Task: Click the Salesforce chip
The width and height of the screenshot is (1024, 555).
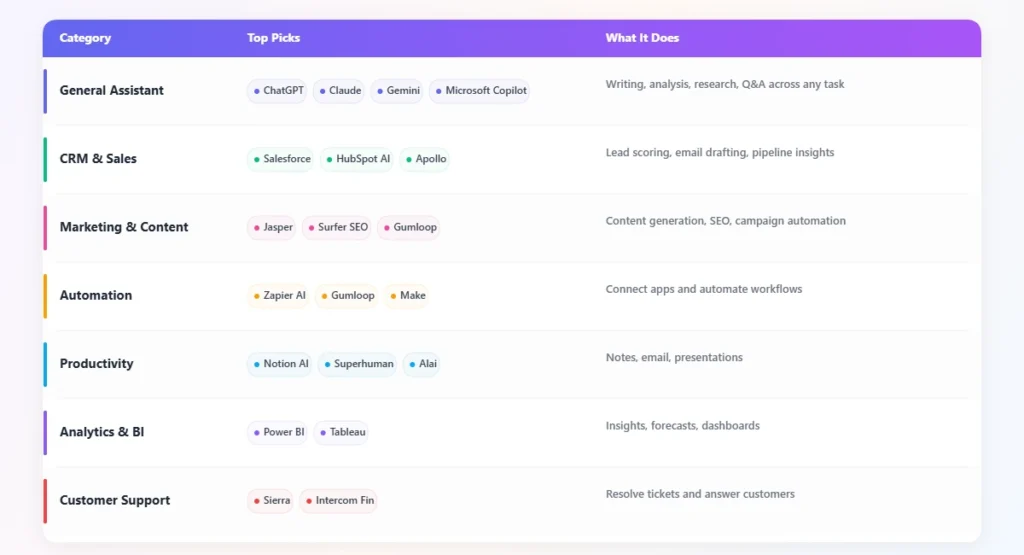Action: (x=281, y=159)
